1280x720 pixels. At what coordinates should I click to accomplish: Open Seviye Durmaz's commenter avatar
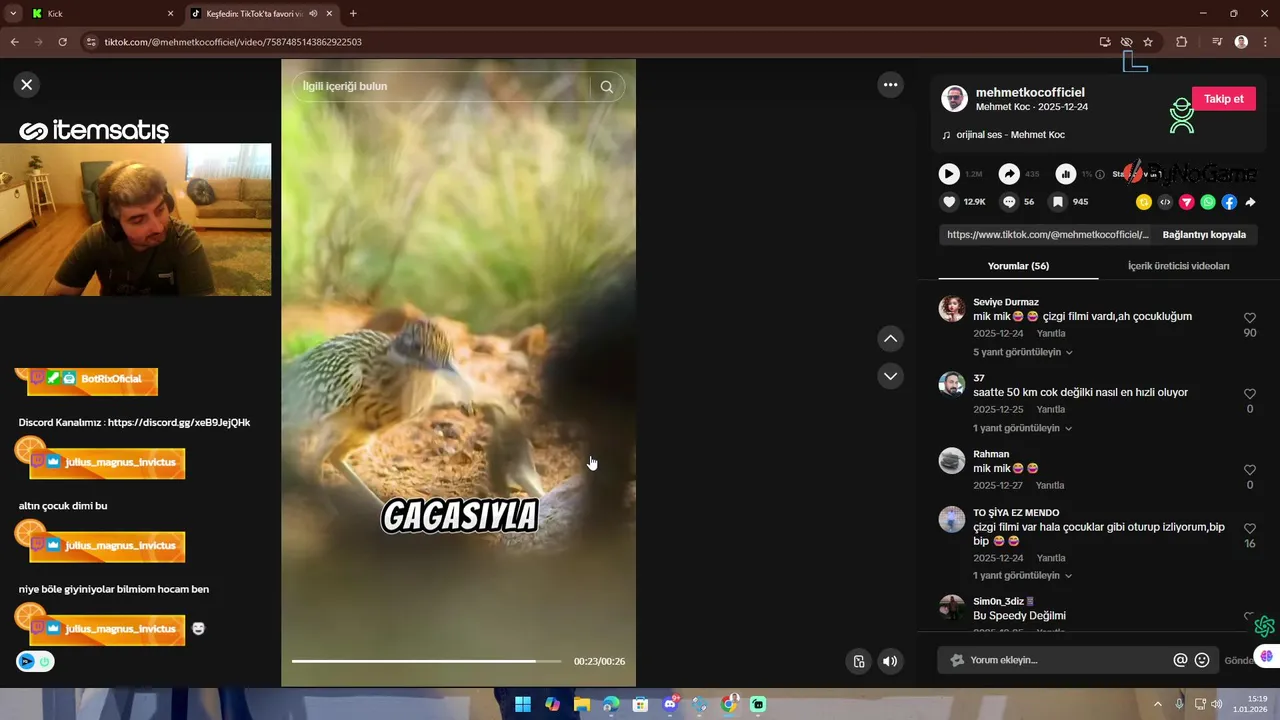tap(952, 308)
